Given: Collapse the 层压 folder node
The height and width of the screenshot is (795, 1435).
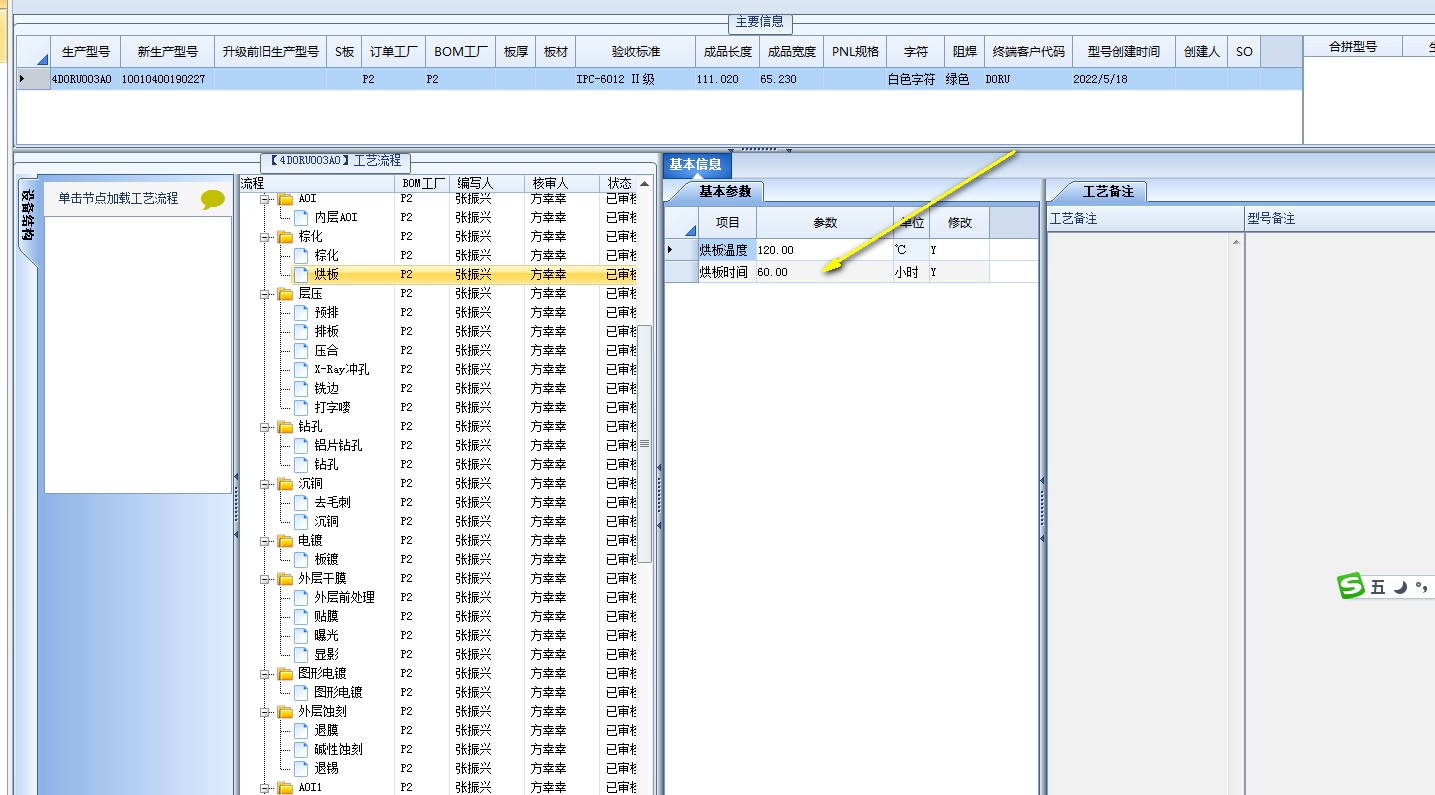Looking at the screenshot, I should point(266,294).
